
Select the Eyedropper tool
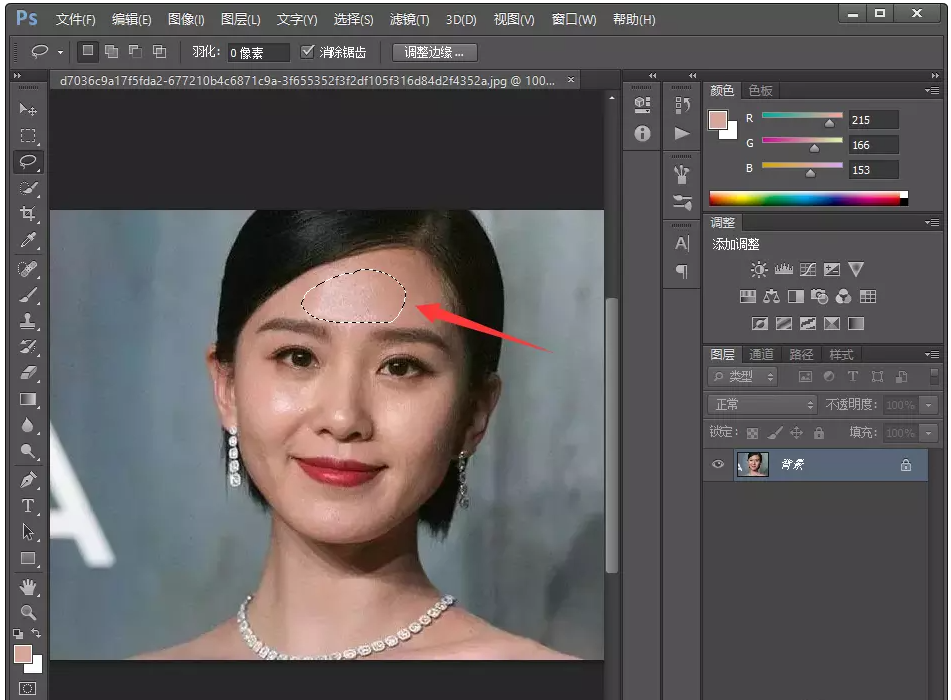tap(28, 241)
